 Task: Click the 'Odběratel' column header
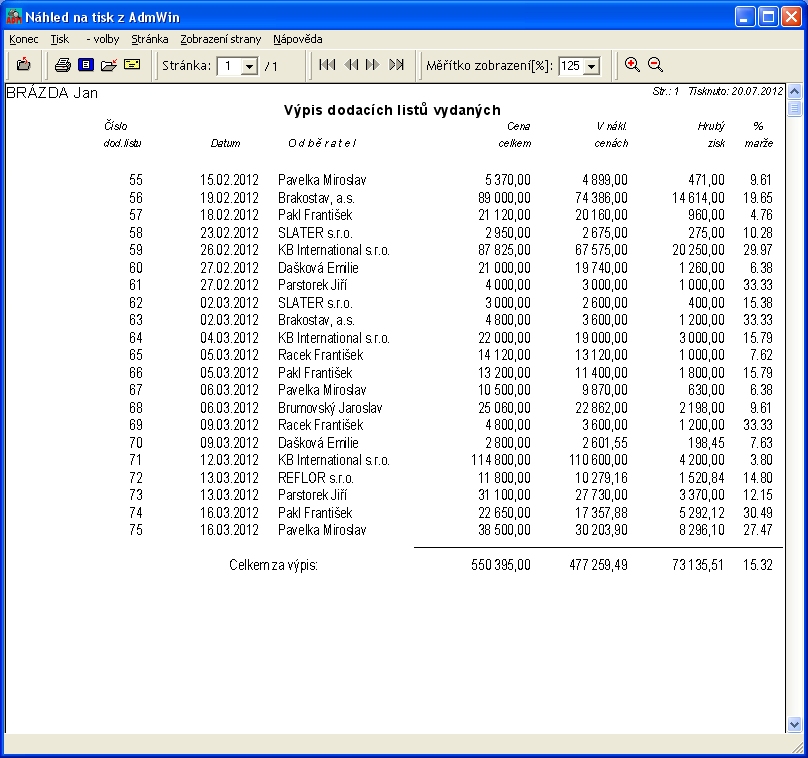click(x=322, y=143)
